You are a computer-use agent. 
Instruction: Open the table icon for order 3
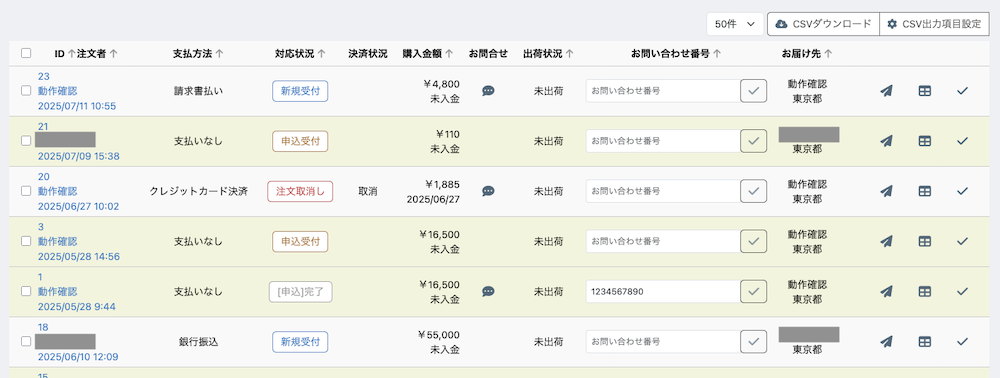(924, 241)
